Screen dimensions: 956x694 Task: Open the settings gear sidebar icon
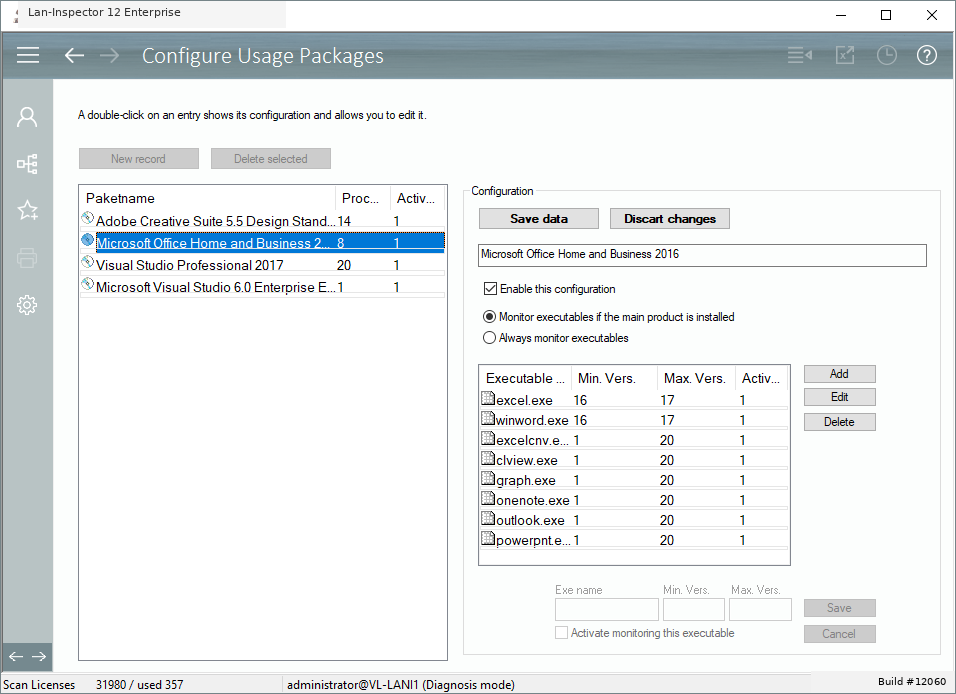(x=27, y=304)
